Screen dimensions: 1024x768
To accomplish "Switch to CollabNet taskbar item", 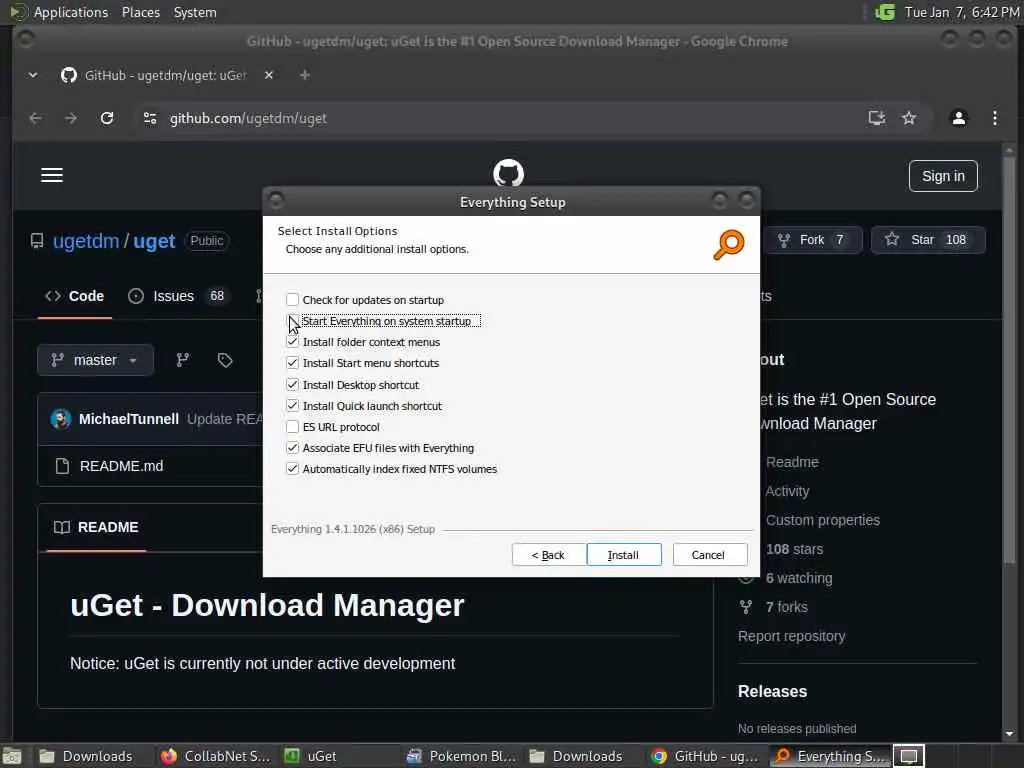I will click(x=216, y=756).
